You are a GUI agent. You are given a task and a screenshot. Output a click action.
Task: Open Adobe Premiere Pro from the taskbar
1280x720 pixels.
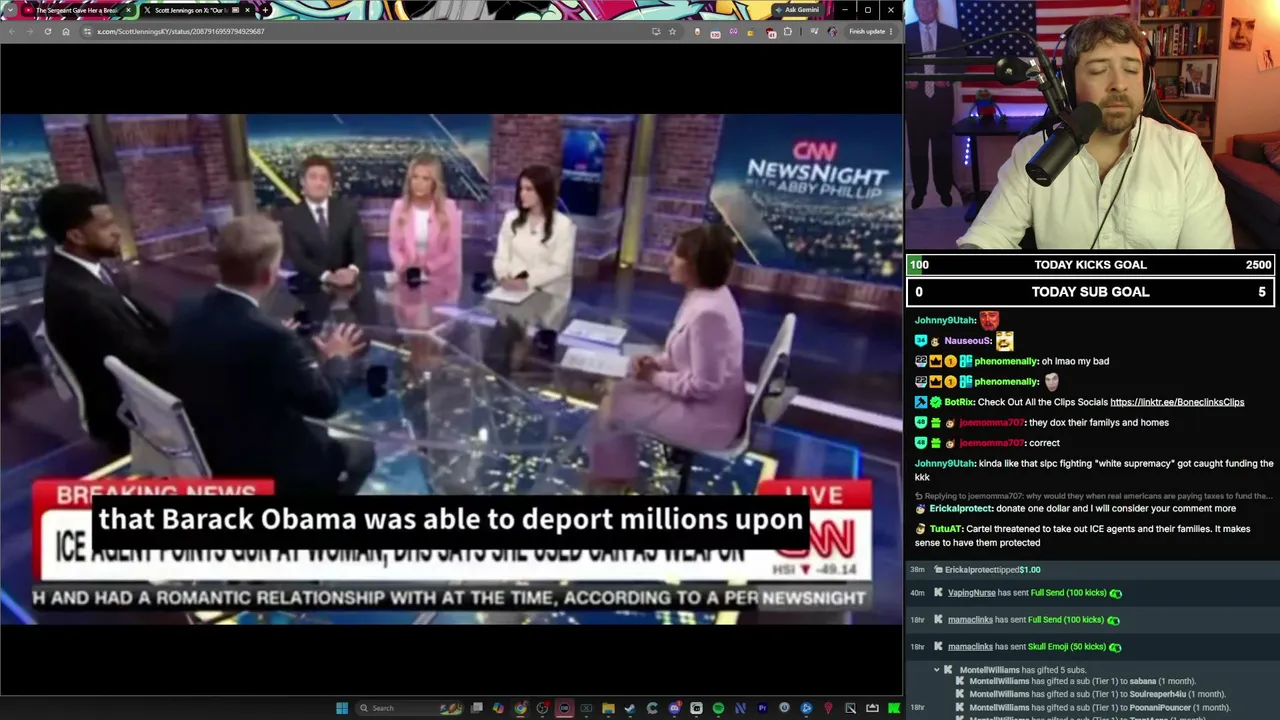pyautogui.click(x=762, y=708)
